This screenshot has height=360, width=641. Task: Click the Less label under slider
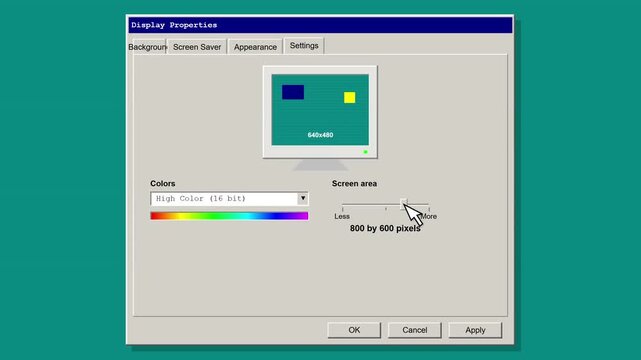pyautogui.click(x=342, y=216)
